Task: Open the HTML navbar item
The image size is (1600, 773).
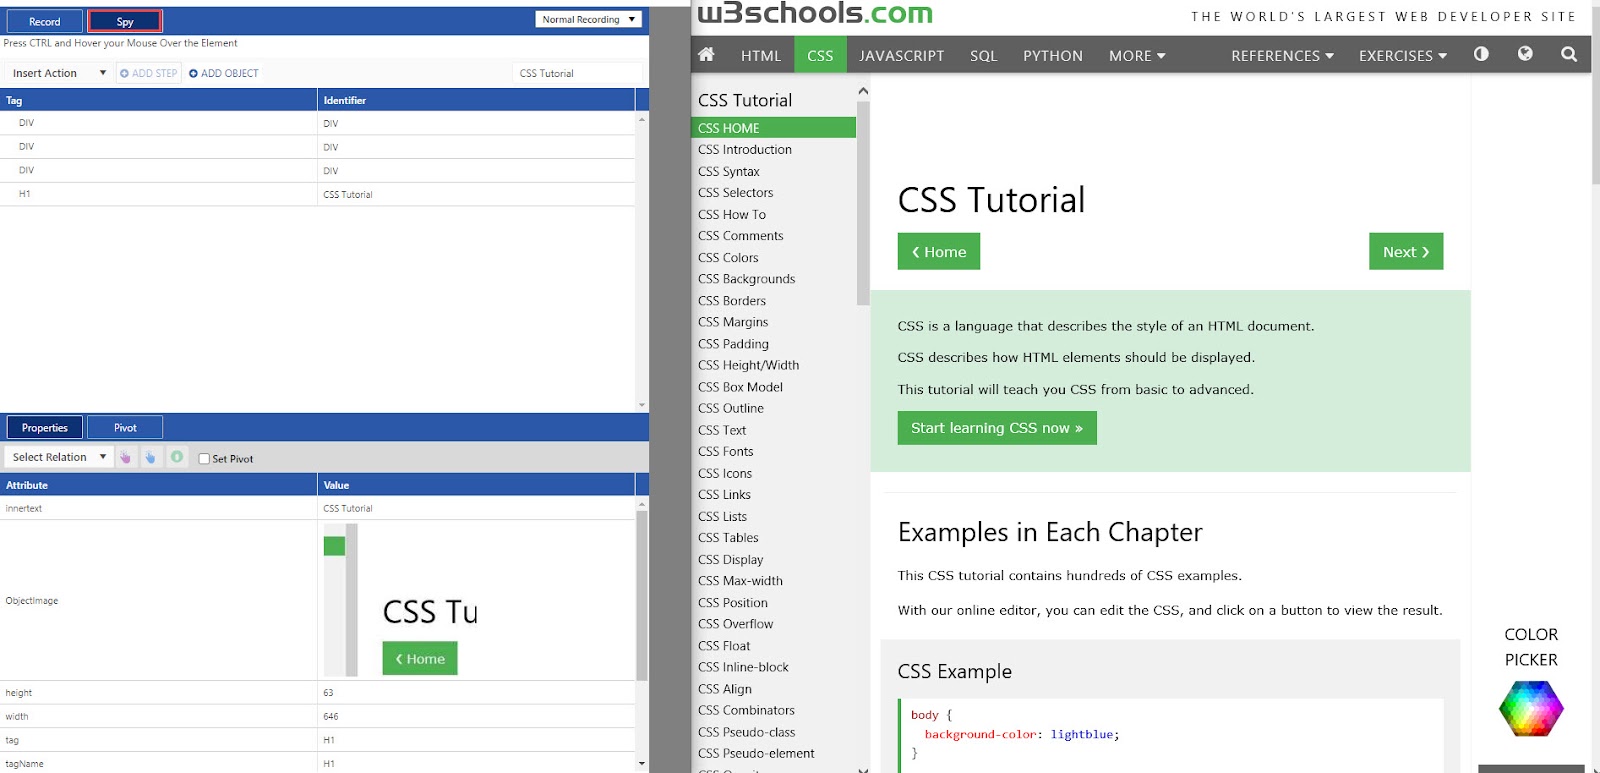Action: coord(761,56)
